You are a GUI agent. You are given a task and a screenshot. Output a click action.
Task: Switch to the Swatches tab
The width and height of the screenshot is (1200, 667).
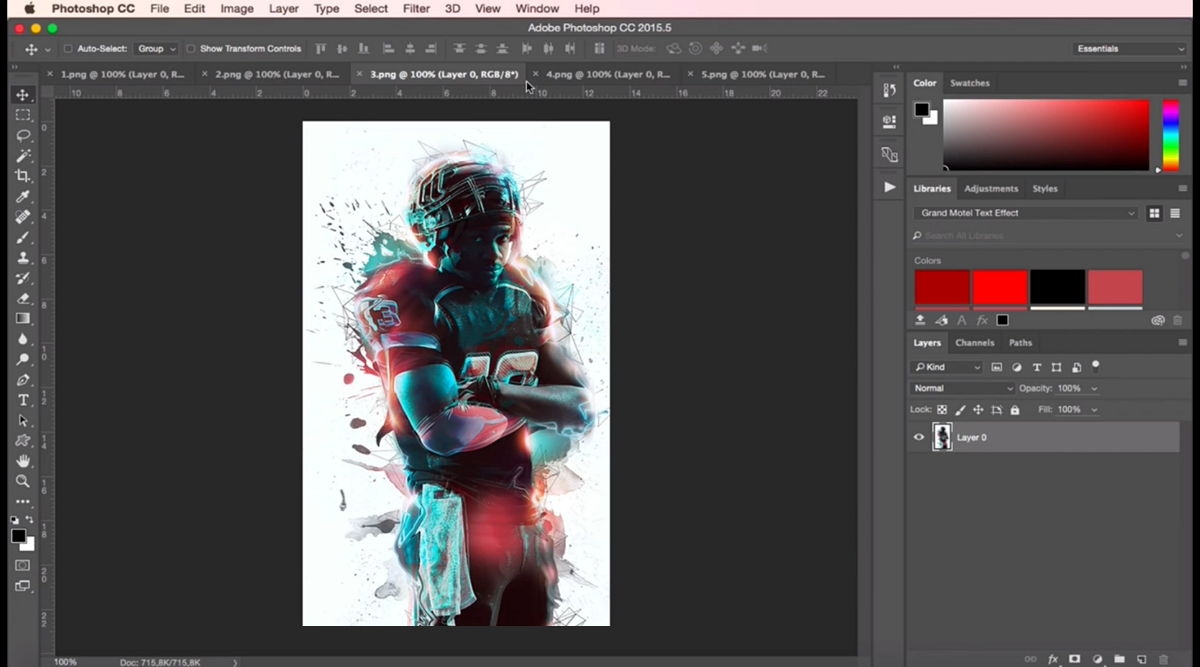tap(969, 83)
